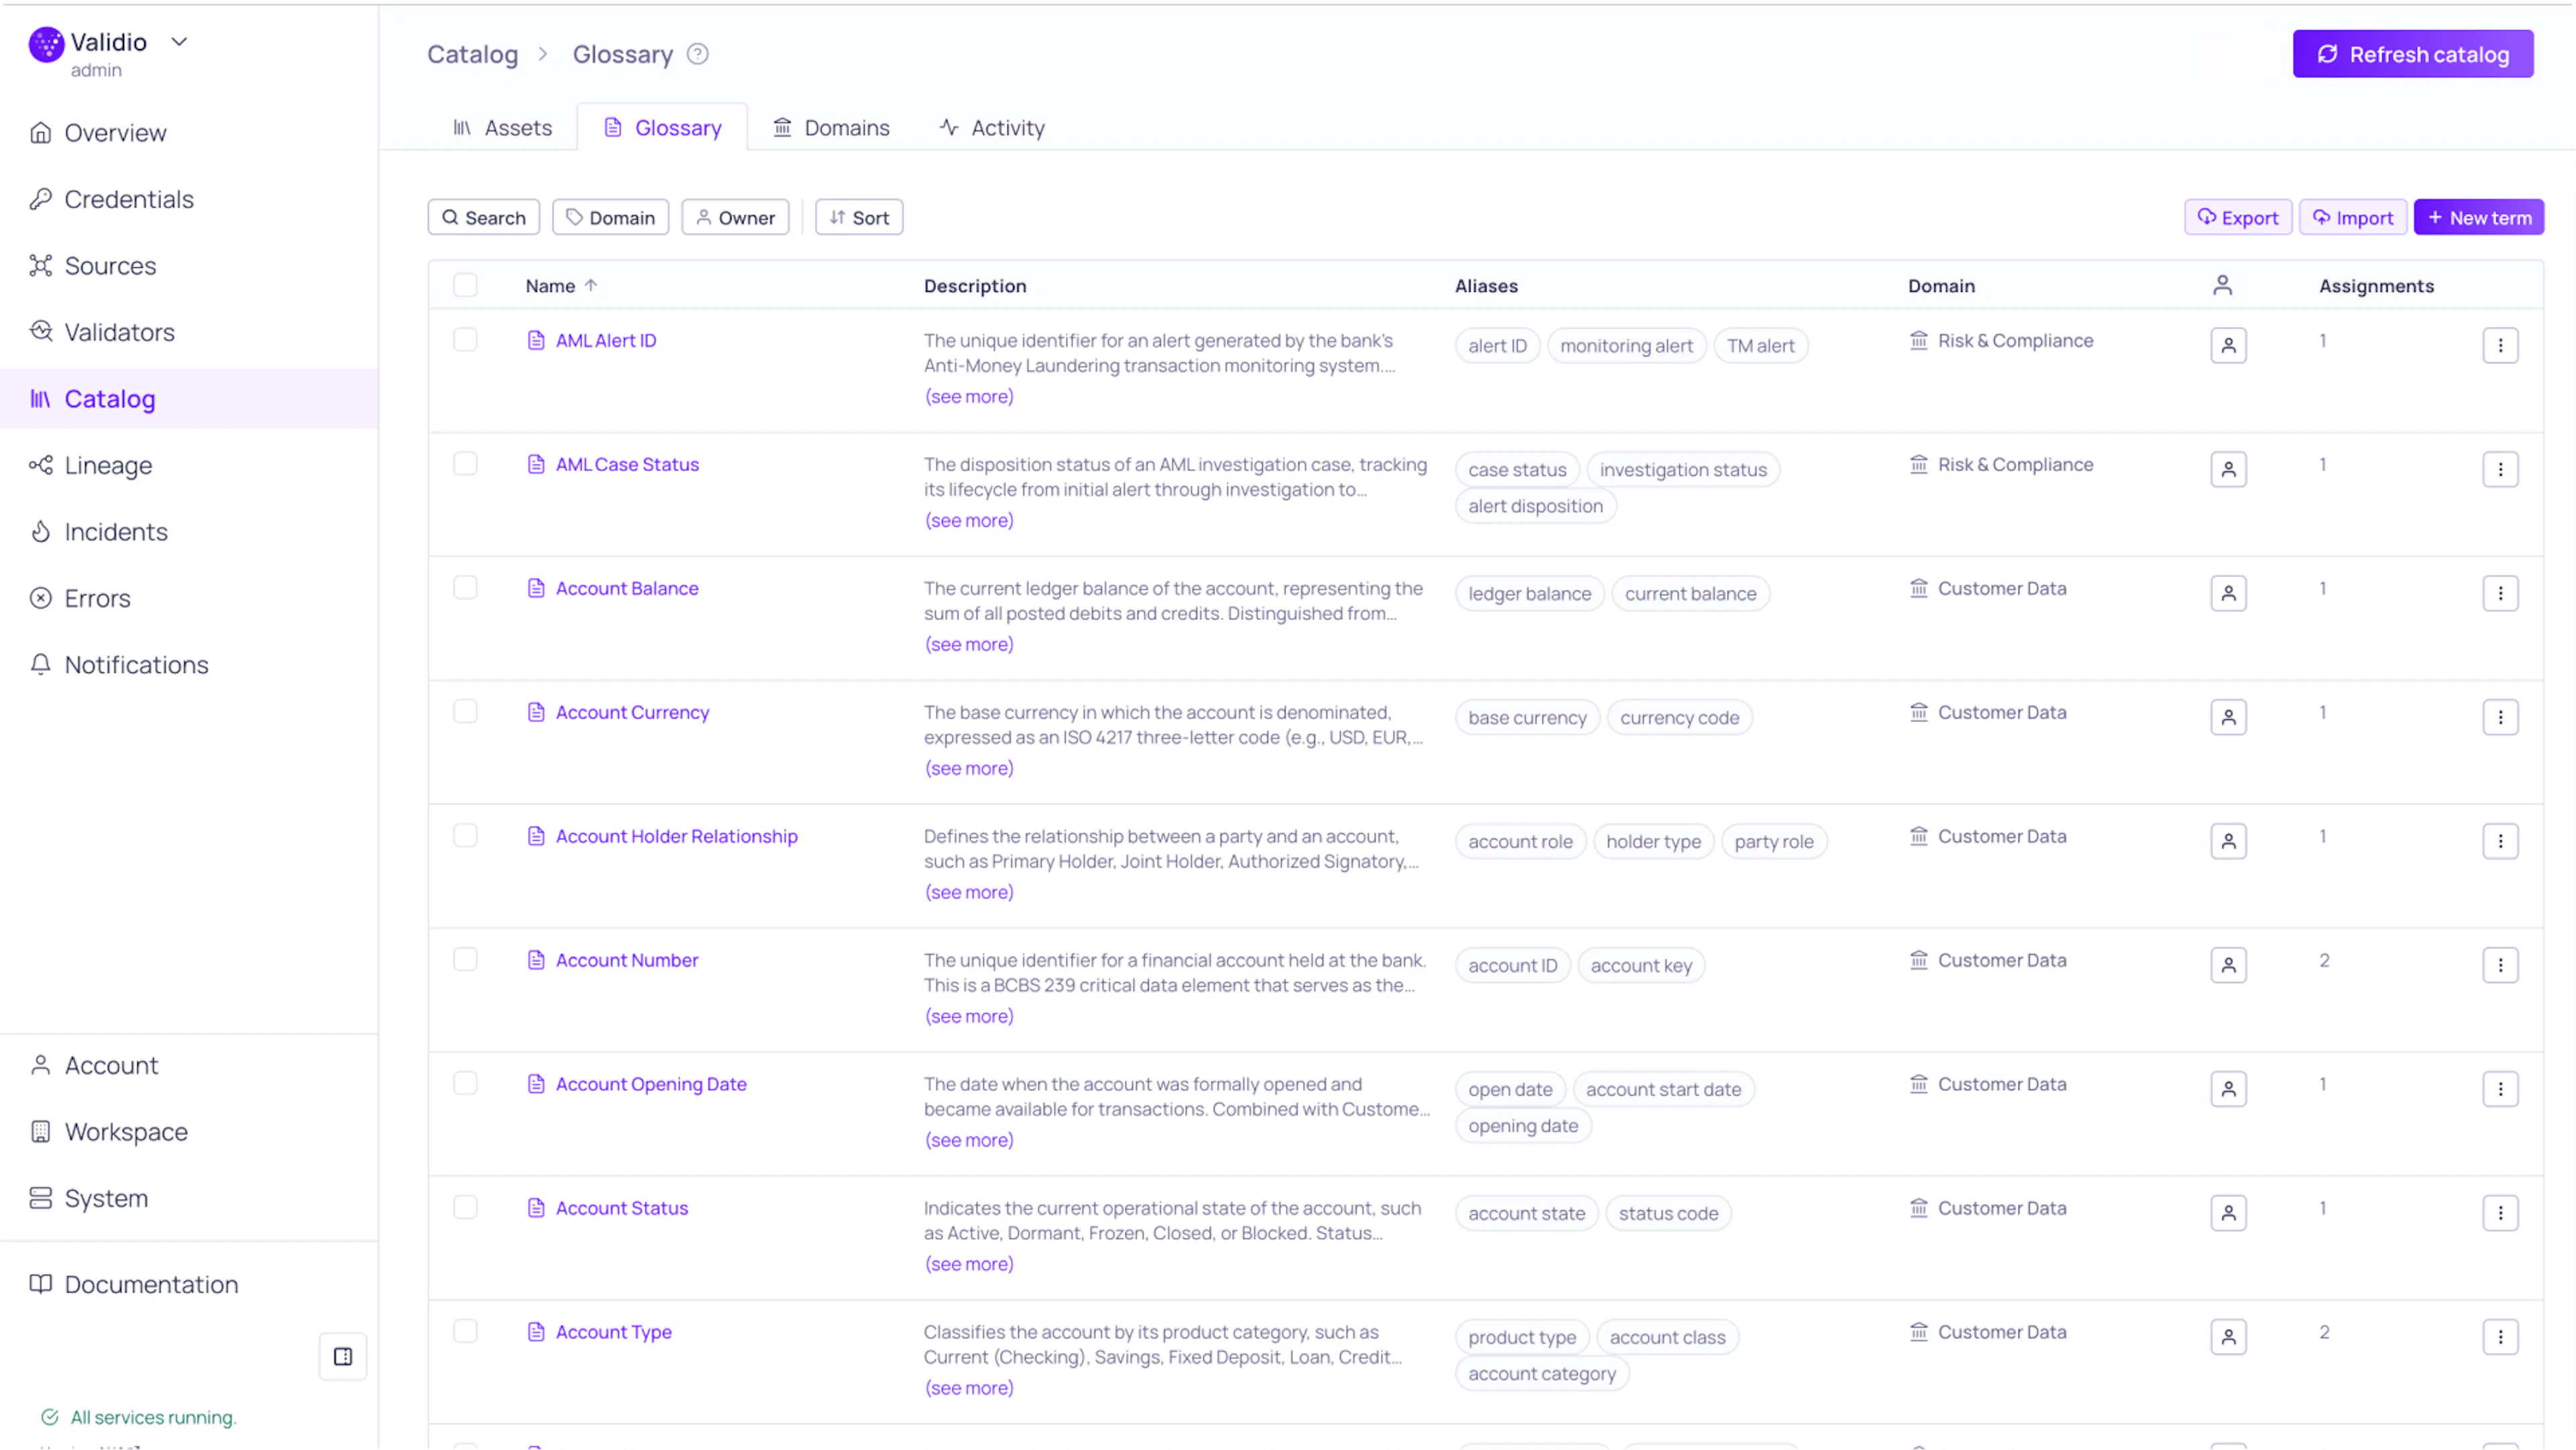
Task: Switch to the Activity tab
Action: [x=992, y=128]
